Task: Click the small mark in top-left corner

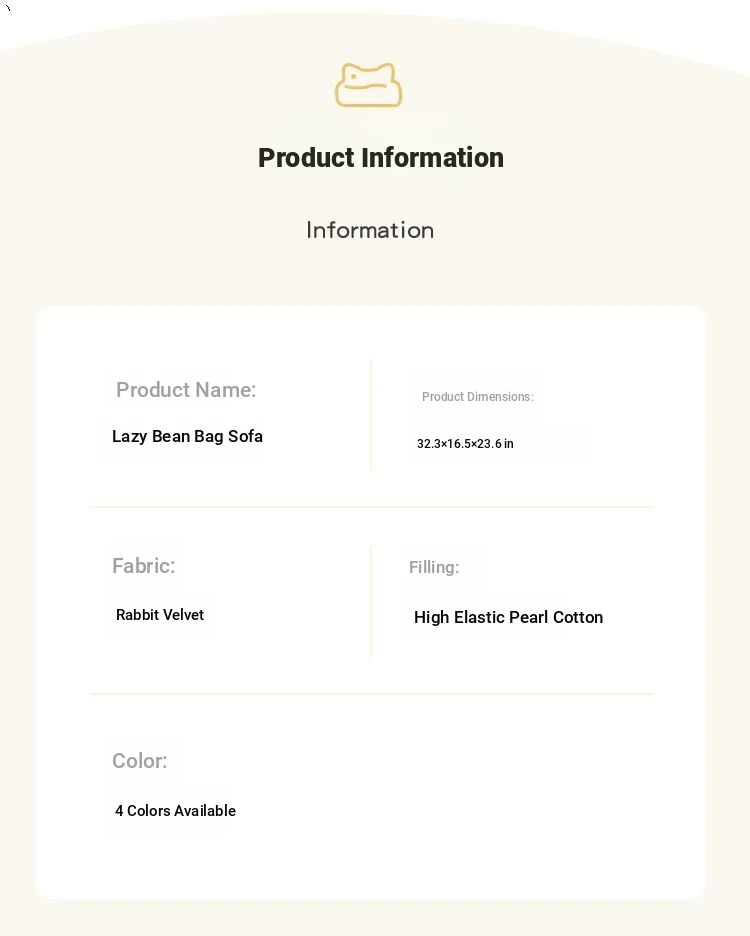Action: pyautogui.click(x=8, y=8)
